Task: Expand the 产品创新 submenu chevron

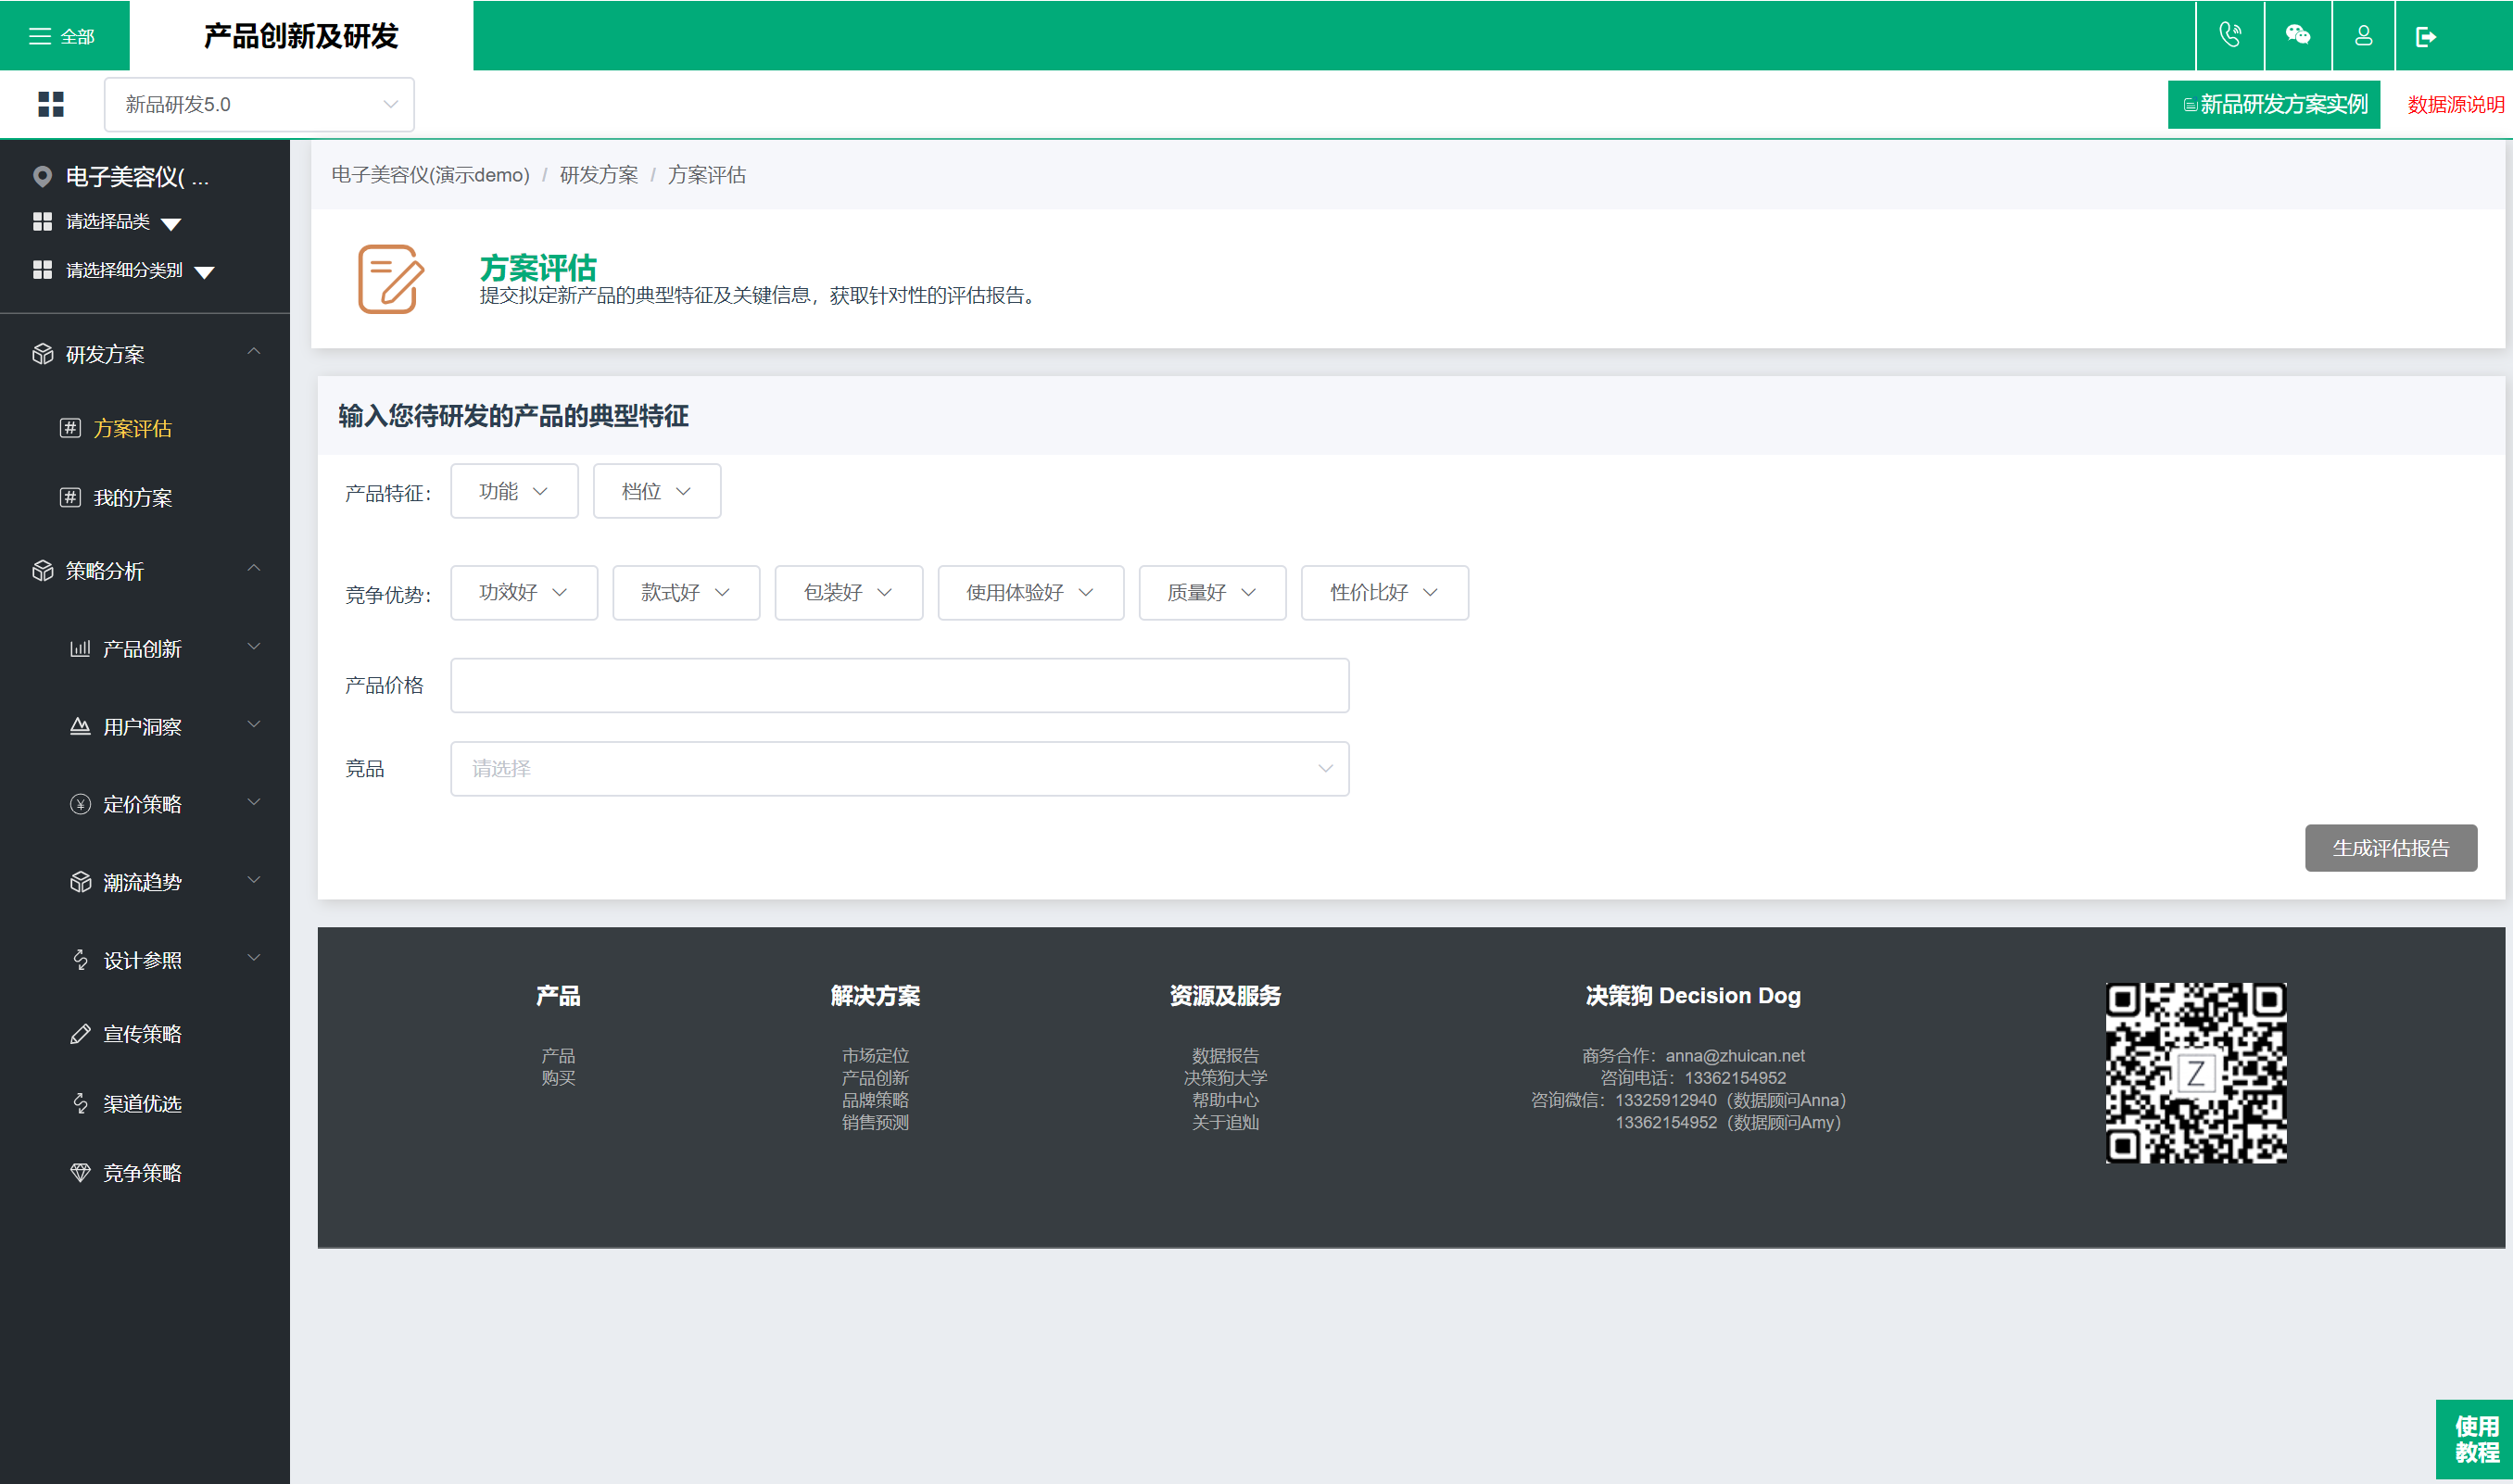Action: (x=254, y=646)
